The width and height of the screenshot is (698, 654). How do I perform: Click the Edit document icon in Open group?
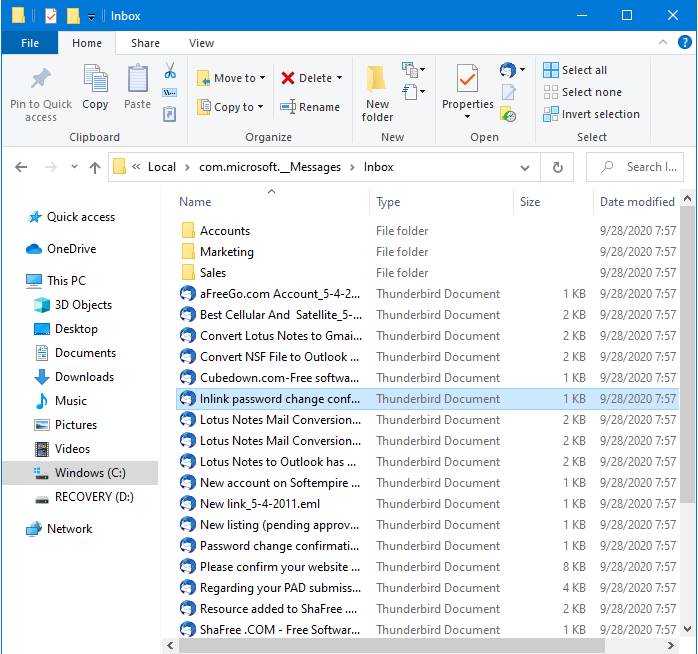coord(508,92)
